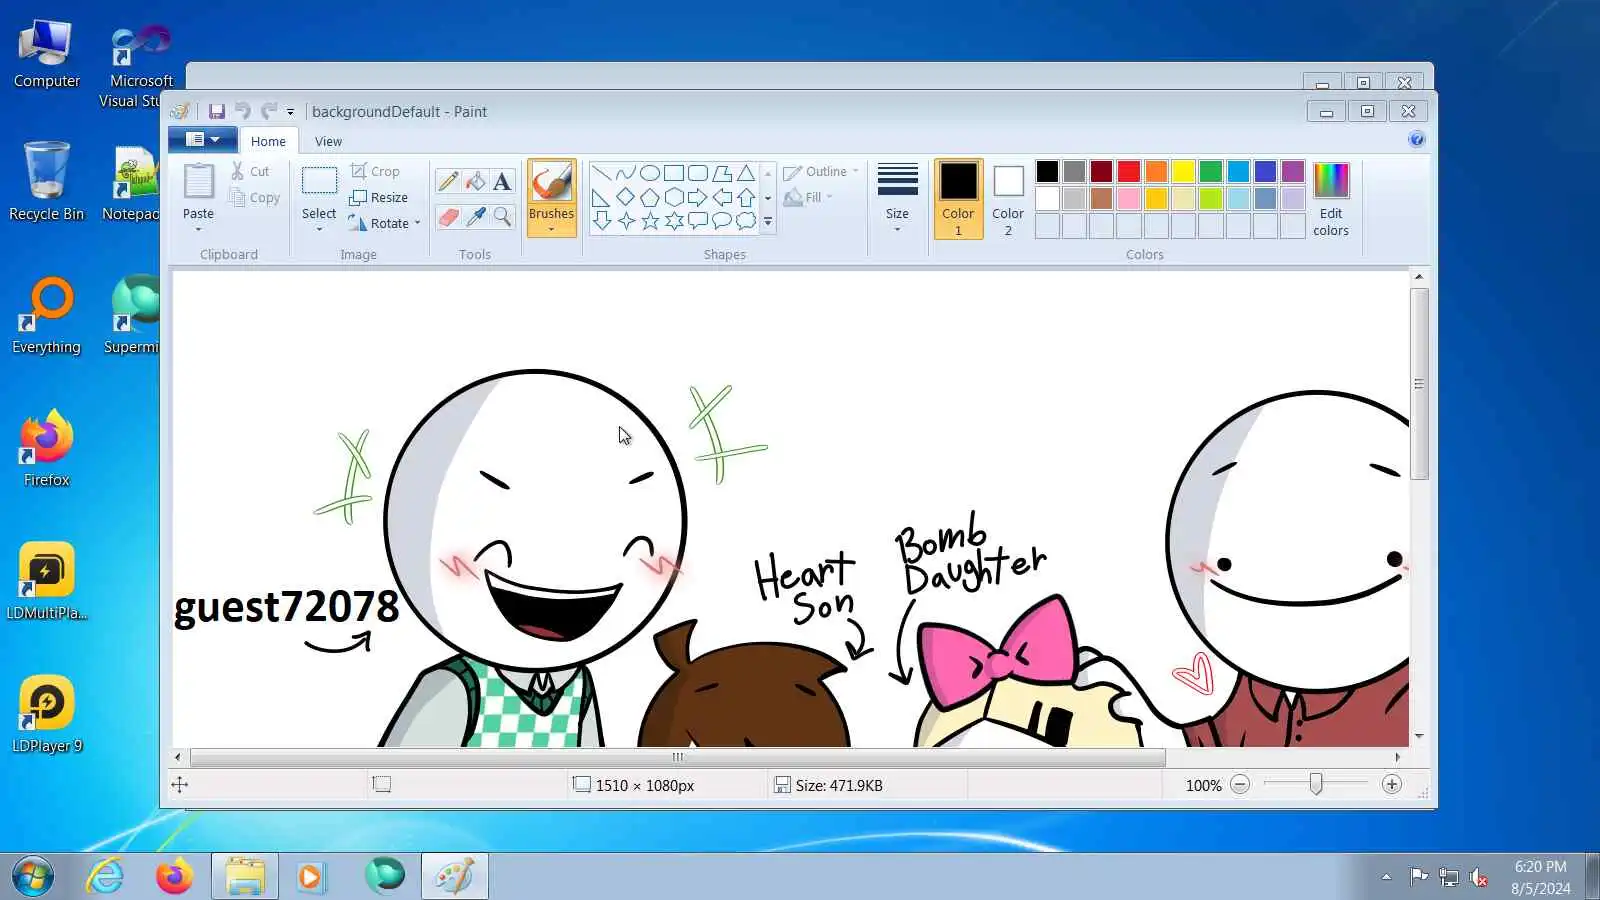The width and height of the screenshot is (1600, 900).
Task: Open Paint Help via the question mark icon
Action: [x=1416, y=140]
